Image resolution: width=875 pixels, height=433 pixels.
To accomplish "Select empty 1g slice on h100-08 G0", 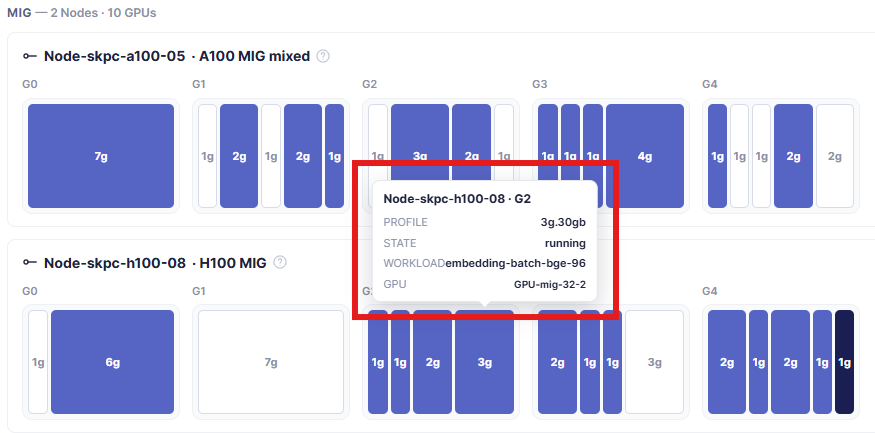I will (38, 362).
